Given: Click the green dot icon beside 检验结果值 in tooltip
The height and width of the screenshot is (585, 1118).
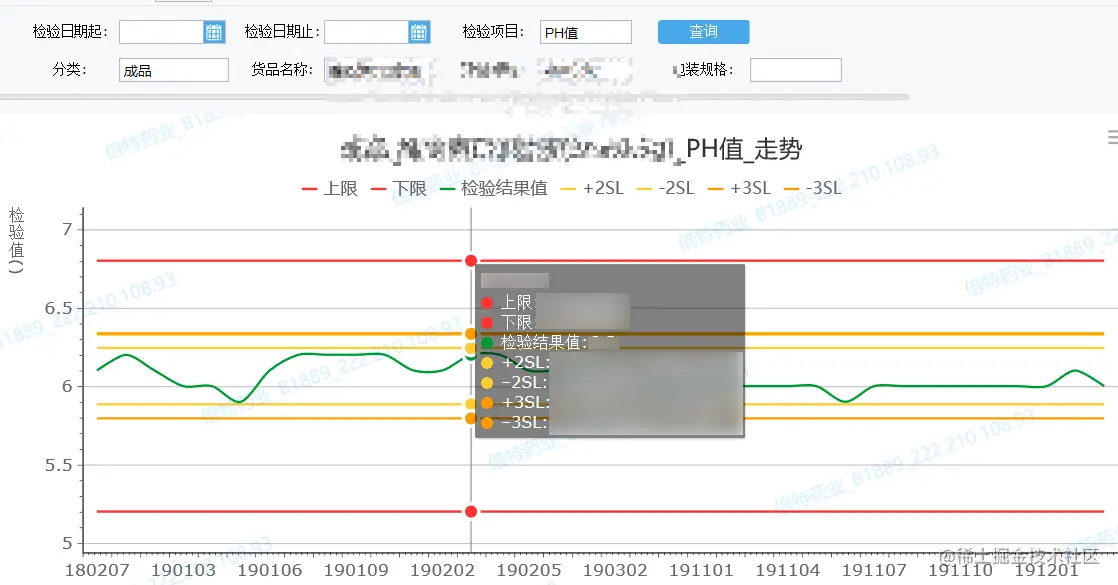Looking at the screenshot, I should point(487,342).
